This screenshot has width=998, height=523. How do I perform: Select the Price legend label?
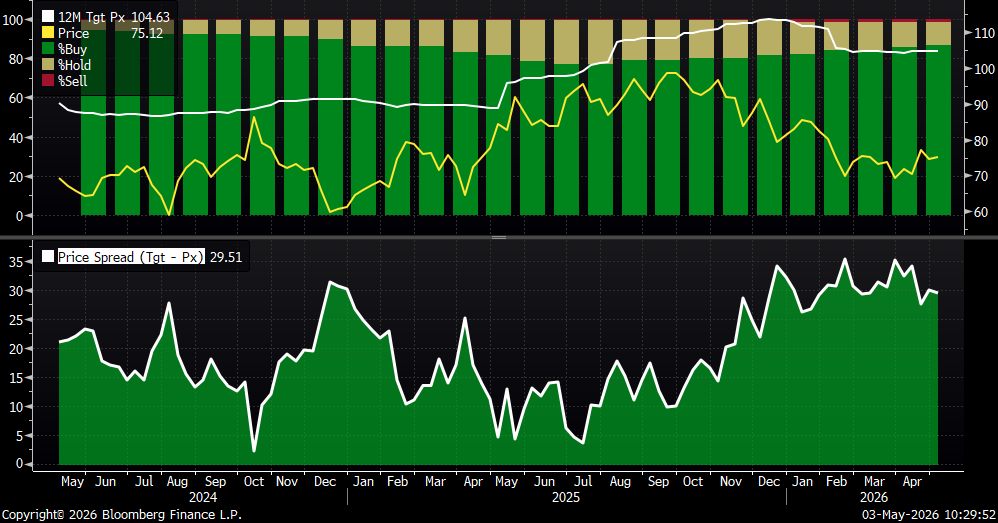click(x=73, y=33)
